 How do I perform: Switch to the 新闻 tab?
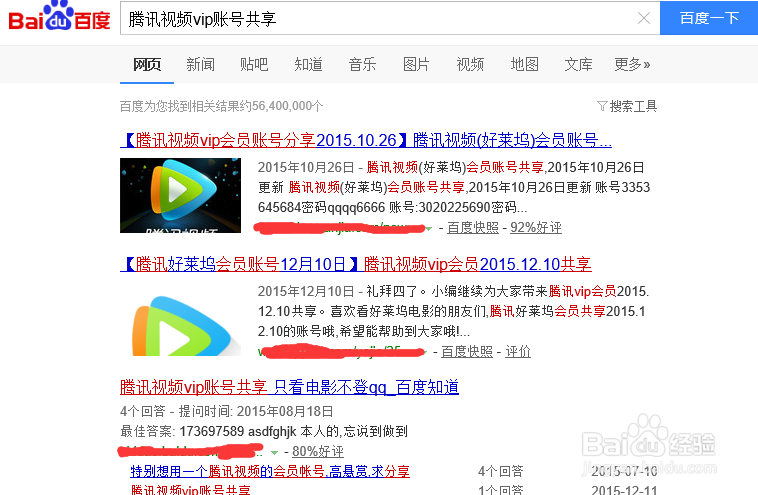[201, 64]
